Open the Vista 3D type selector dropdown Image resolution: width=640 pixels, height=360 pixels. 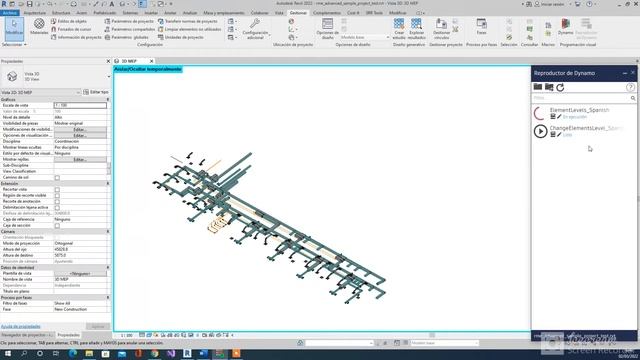[x=109, y=76]
